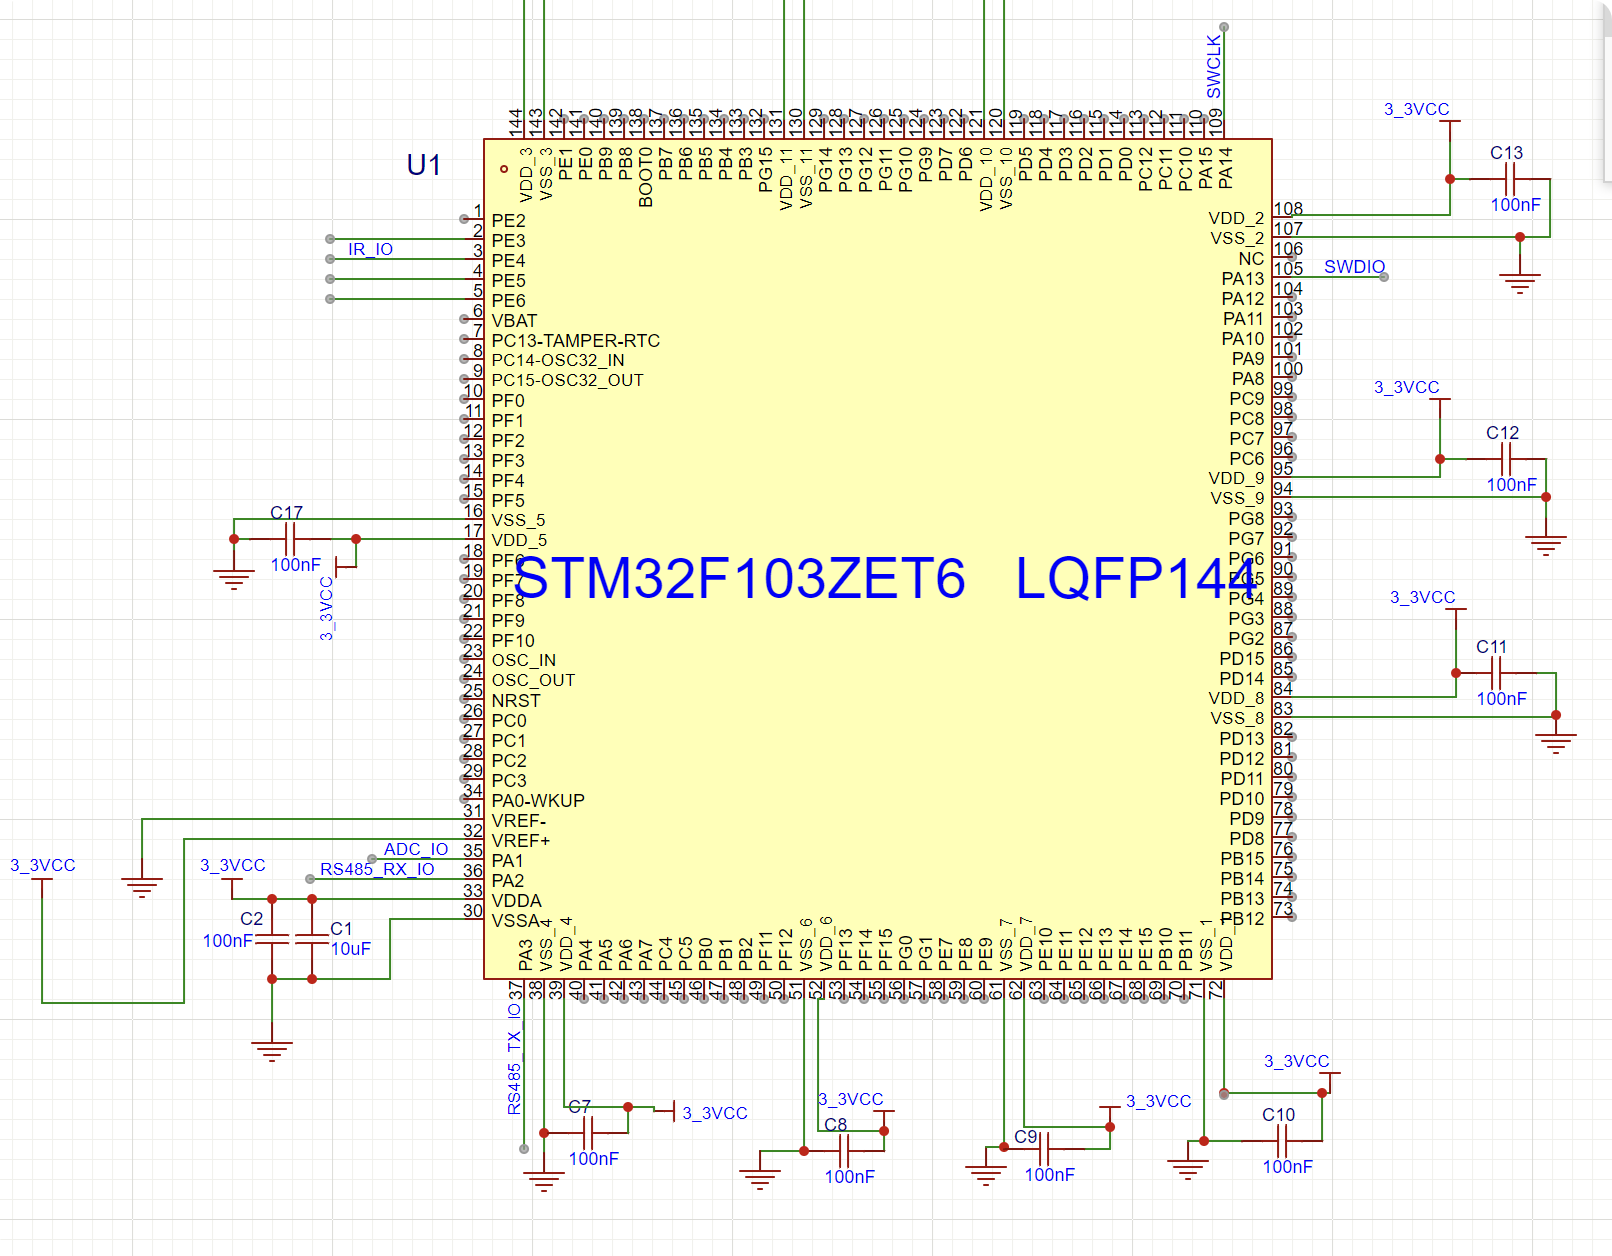Select the PA0-WKUP pin name
This screenshot has width=1612, height=1256.
tap(538, 801)
